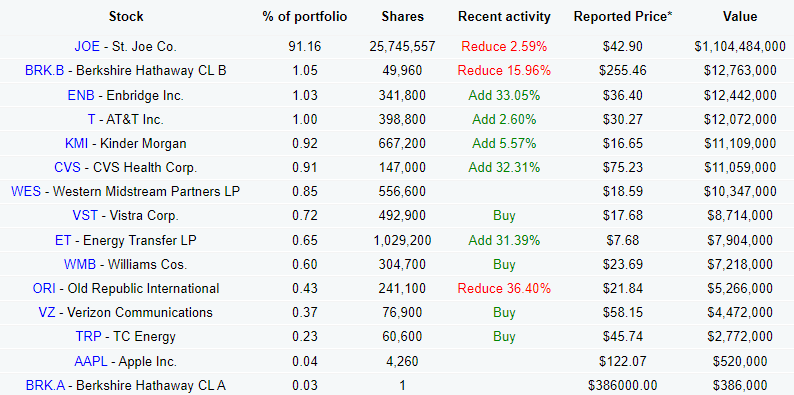Sort by Recent activity column header
Image resolution: width=794 pixels, height=395 pixels.
point(504,17)
